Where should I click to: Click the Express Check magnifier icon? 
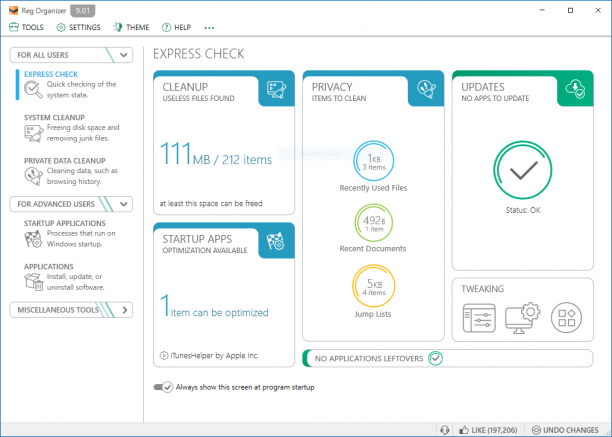(33, 90)
